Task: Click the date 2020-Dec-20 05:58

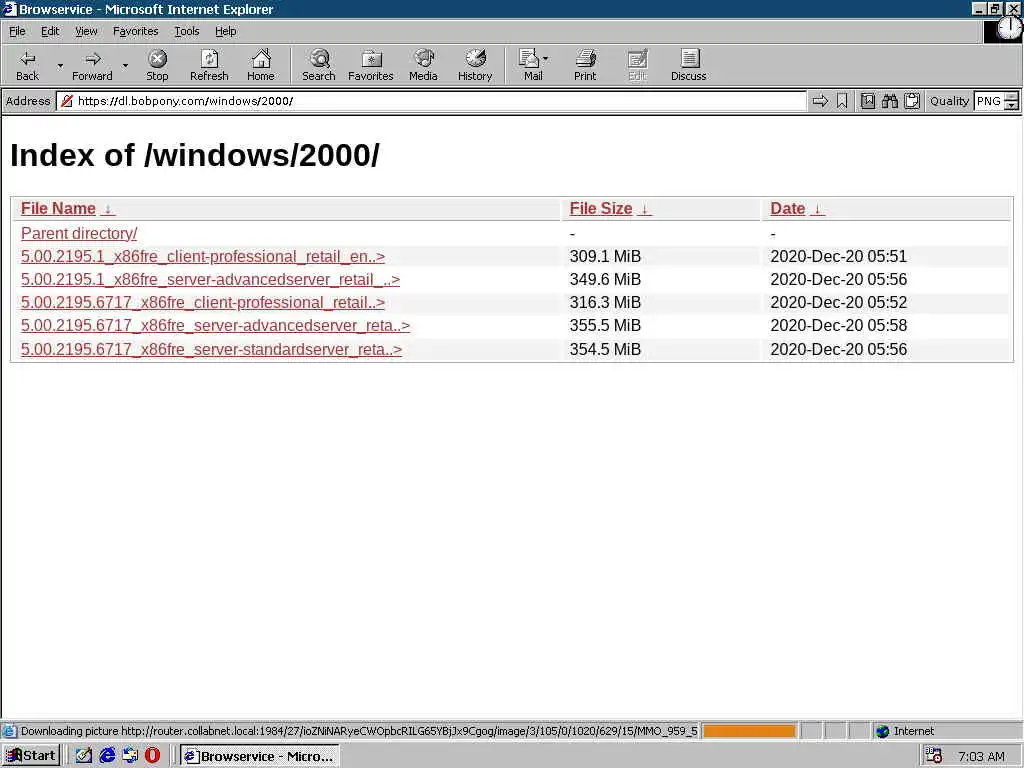Action: [x=839, y=326]
